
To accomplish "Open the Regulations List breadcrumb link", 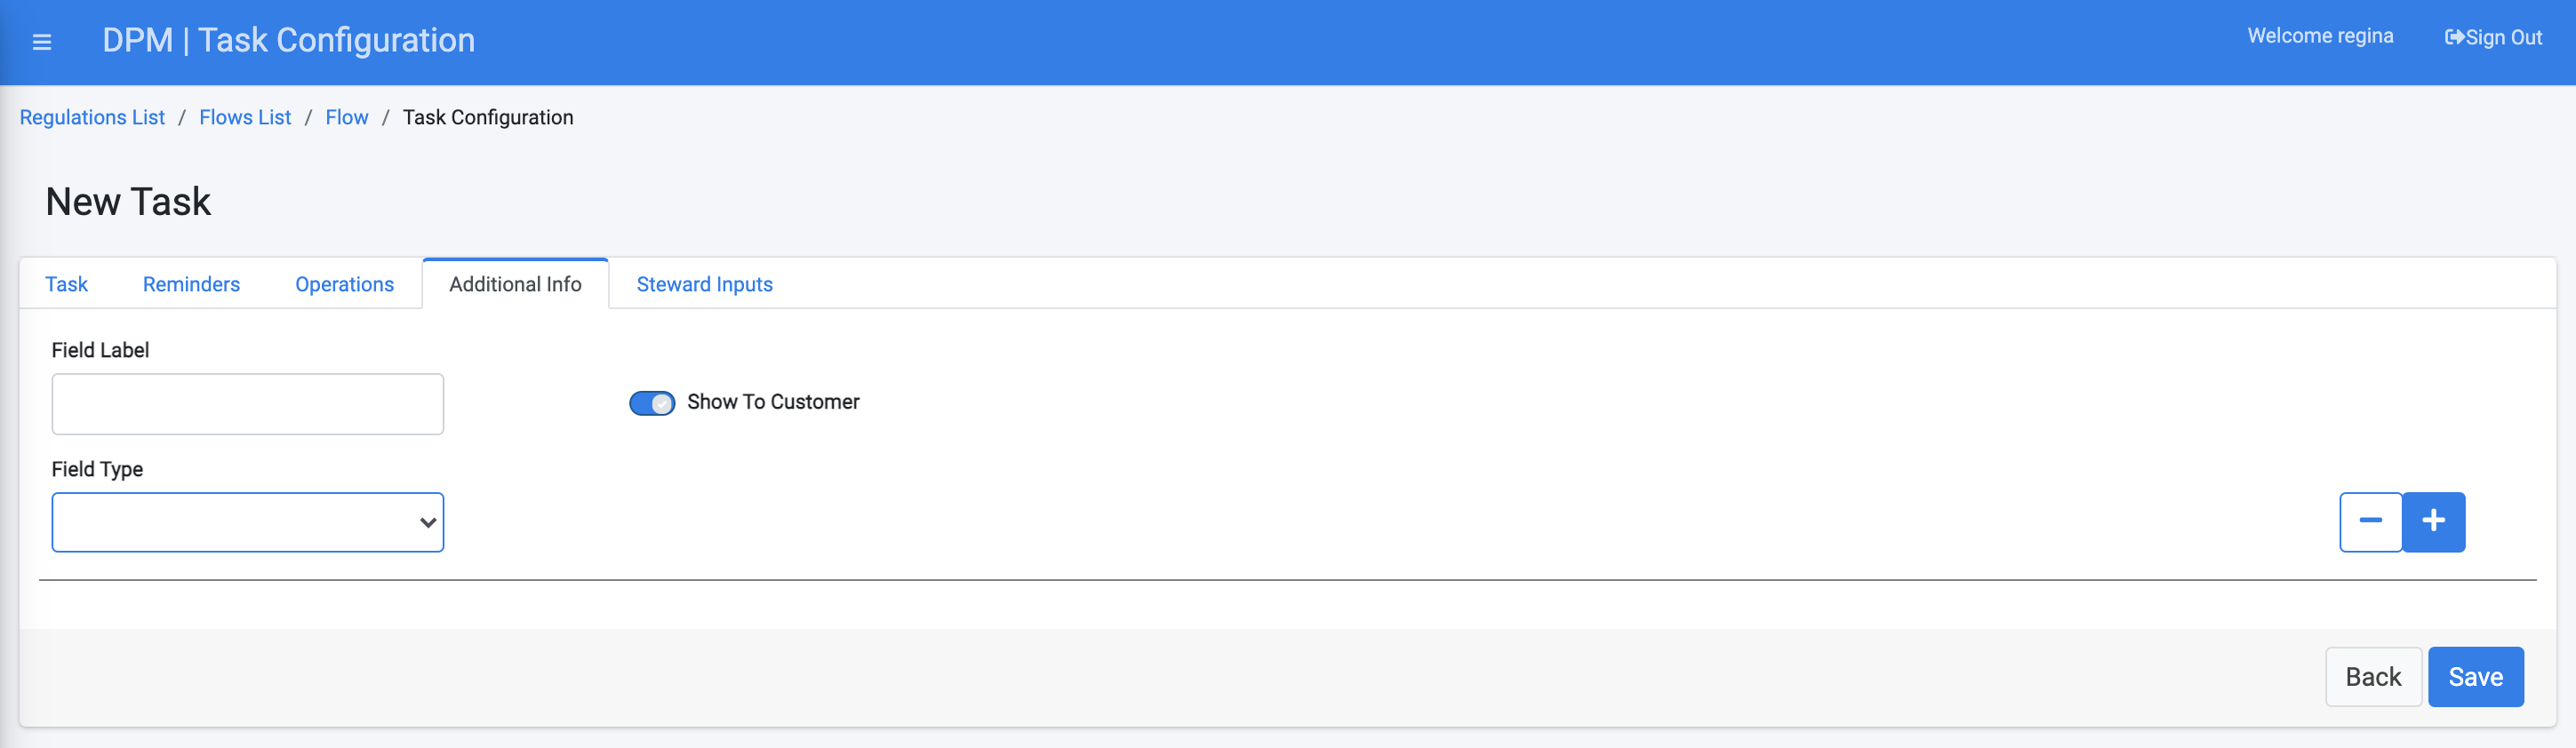I will point(92,117).
